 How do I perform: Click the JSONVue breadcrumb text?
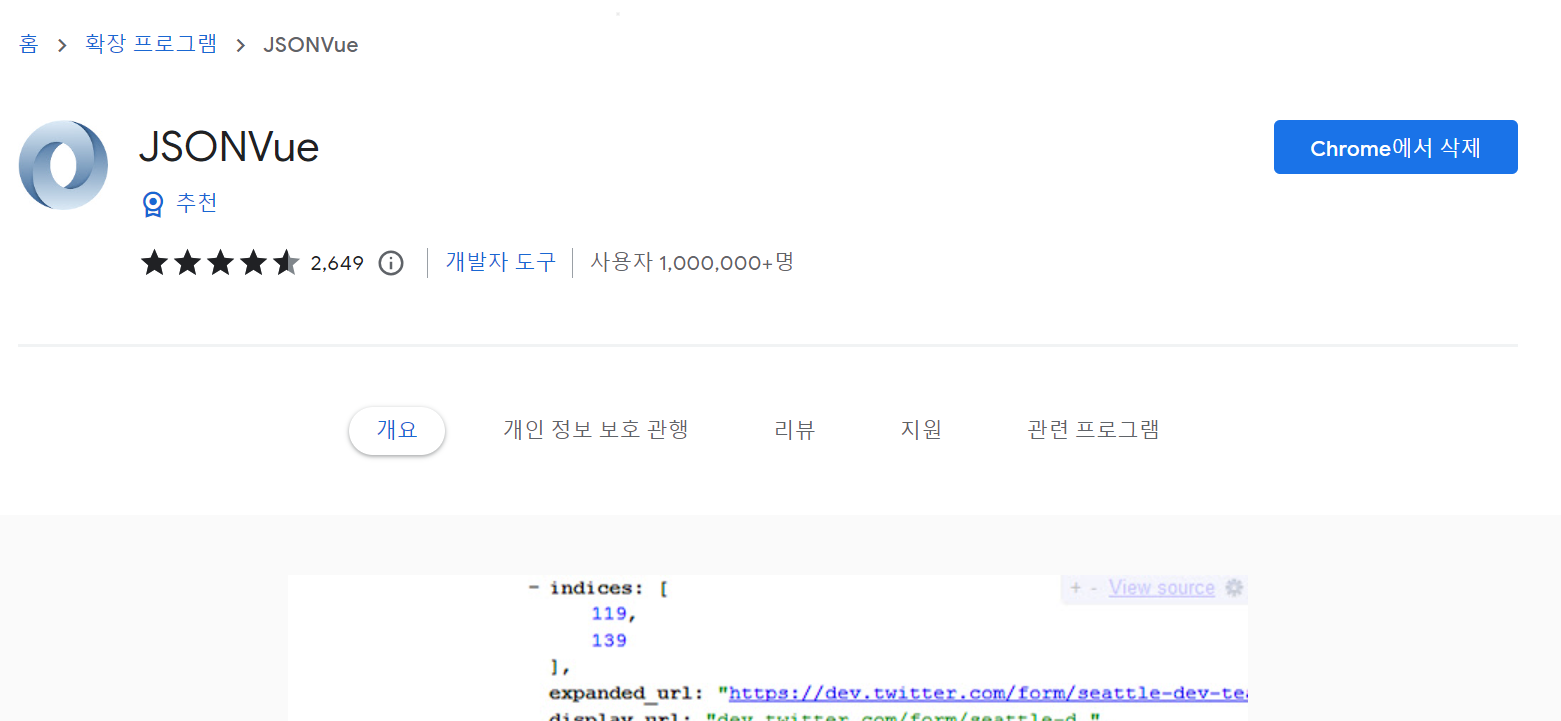pyautogui.click(x=310, y=45)
